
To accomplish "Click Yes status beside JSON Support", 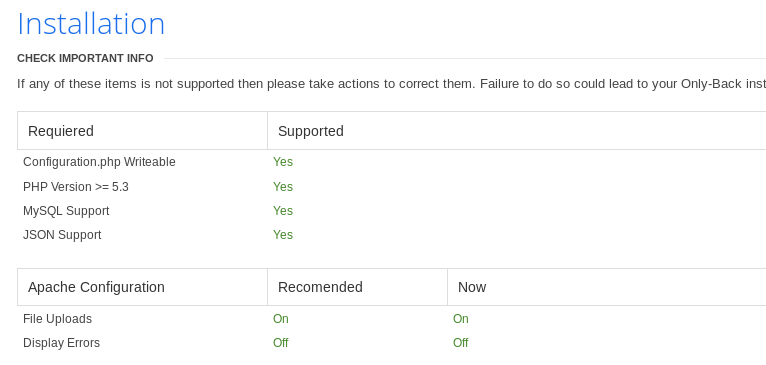I will 283,235.
